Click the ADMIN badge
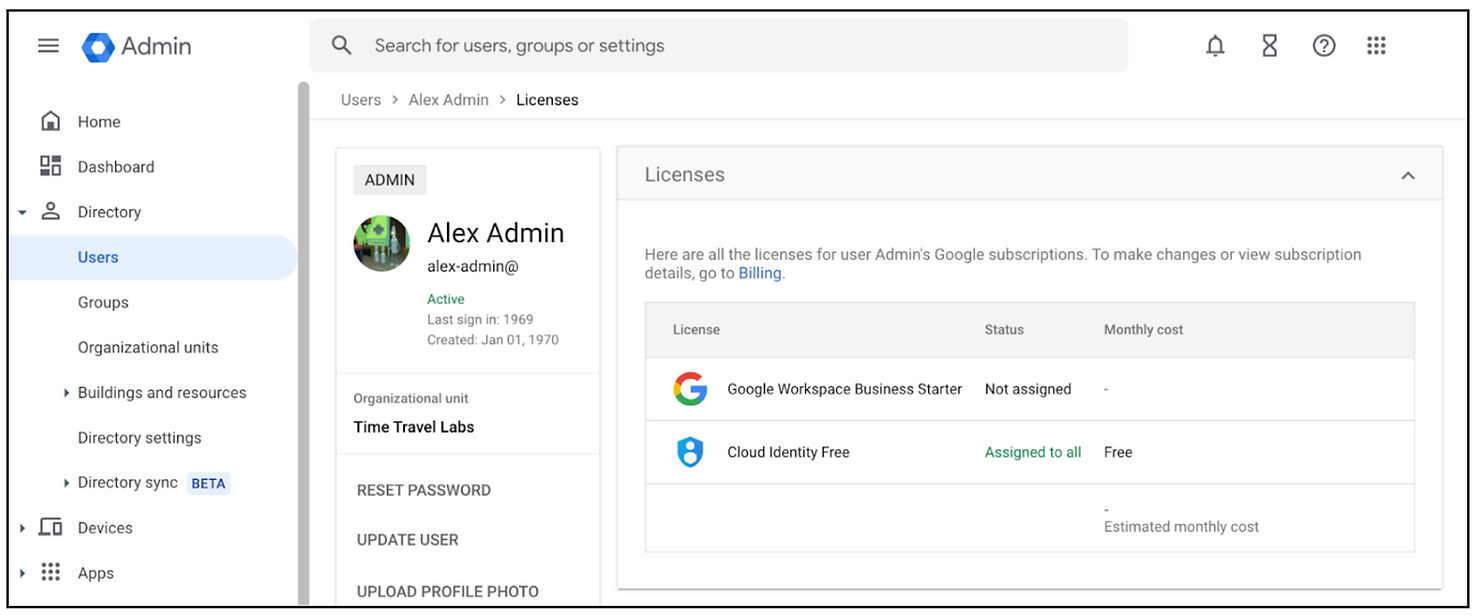The height and width of the screenshot is (616, 1480). point(390,180)
